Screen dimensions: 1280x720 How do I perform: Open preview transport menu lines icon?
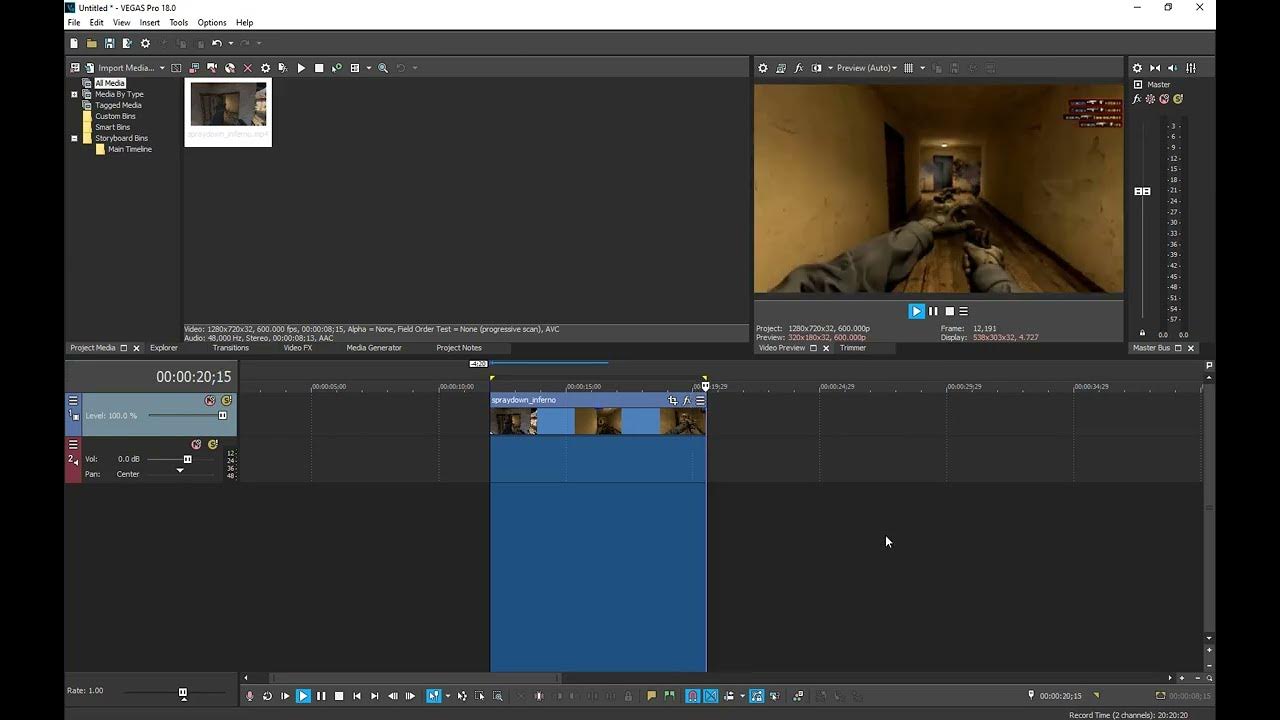[963, 311]
